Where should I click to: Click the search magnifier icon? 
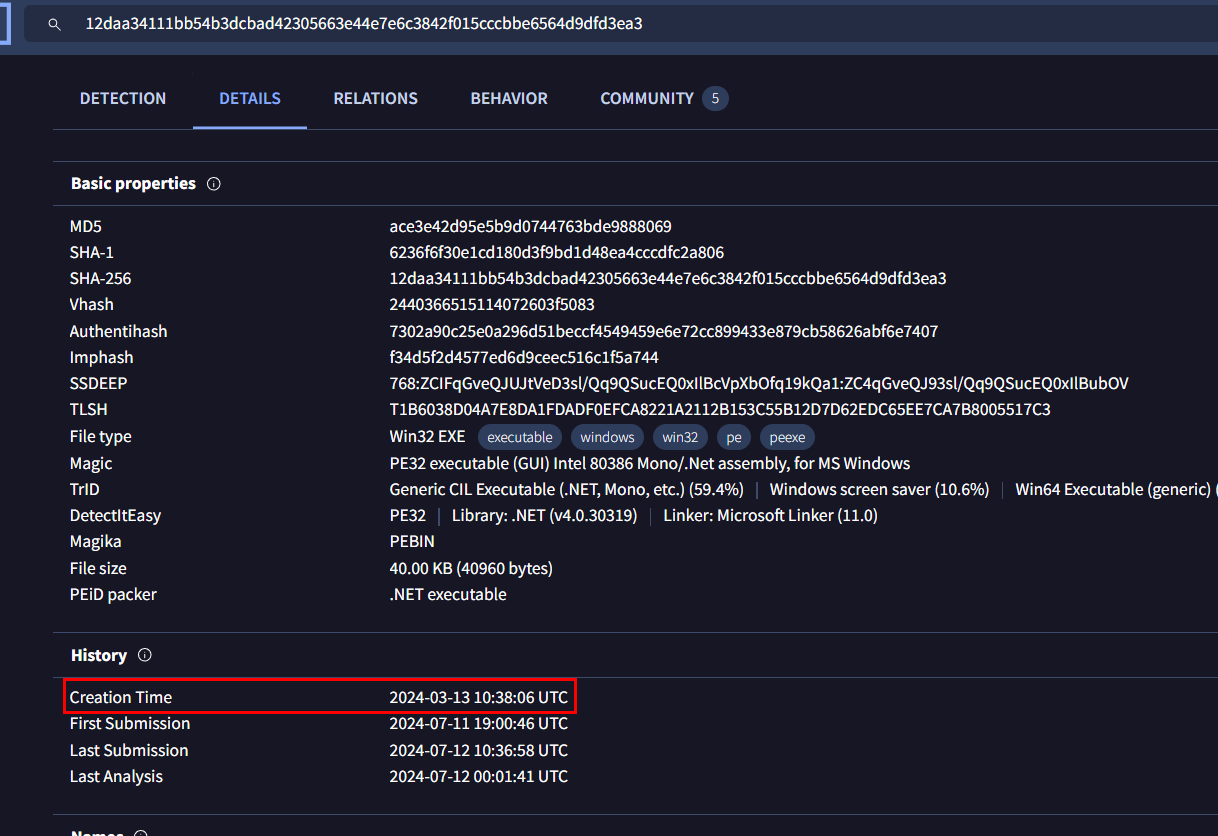(x=54, y=24)
